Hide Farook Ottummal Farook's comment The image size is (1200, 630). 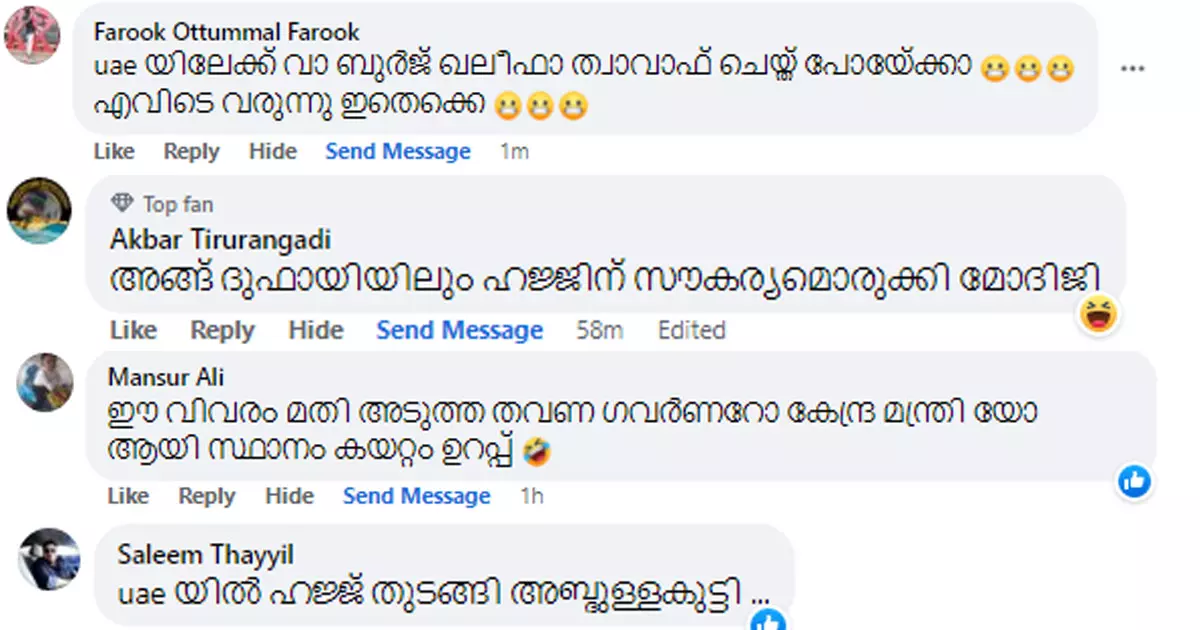tap(273, 151)
